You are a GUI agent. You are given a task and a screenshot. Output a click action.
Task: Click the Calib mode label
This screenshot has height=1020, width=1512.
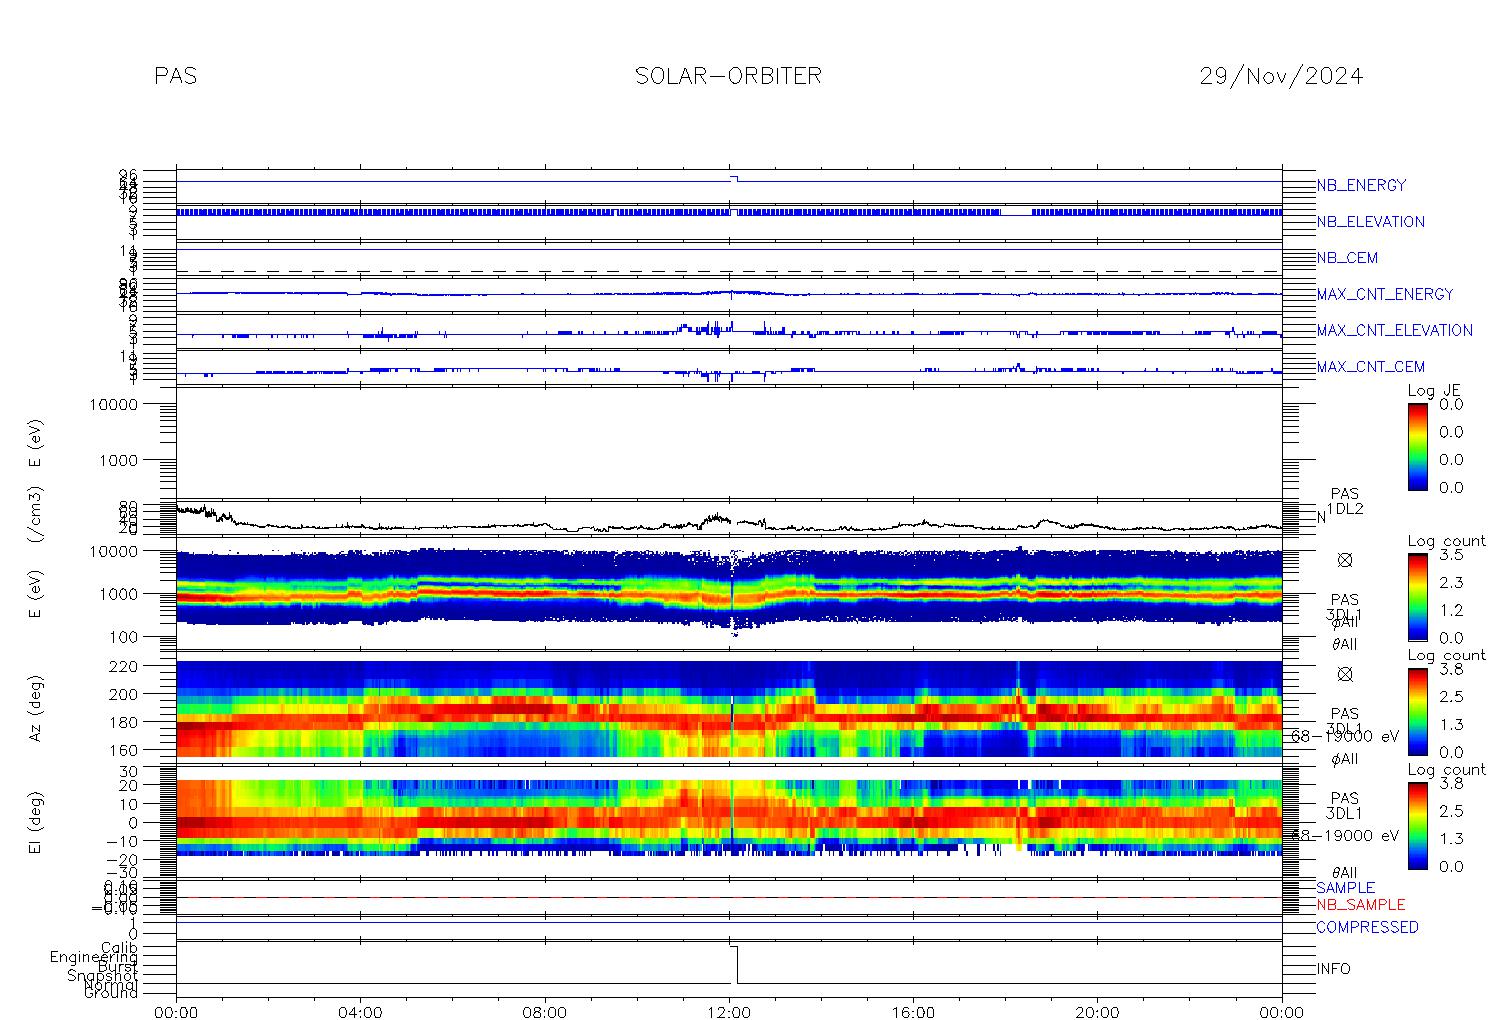pyautogui.click(x=119, y=947)
